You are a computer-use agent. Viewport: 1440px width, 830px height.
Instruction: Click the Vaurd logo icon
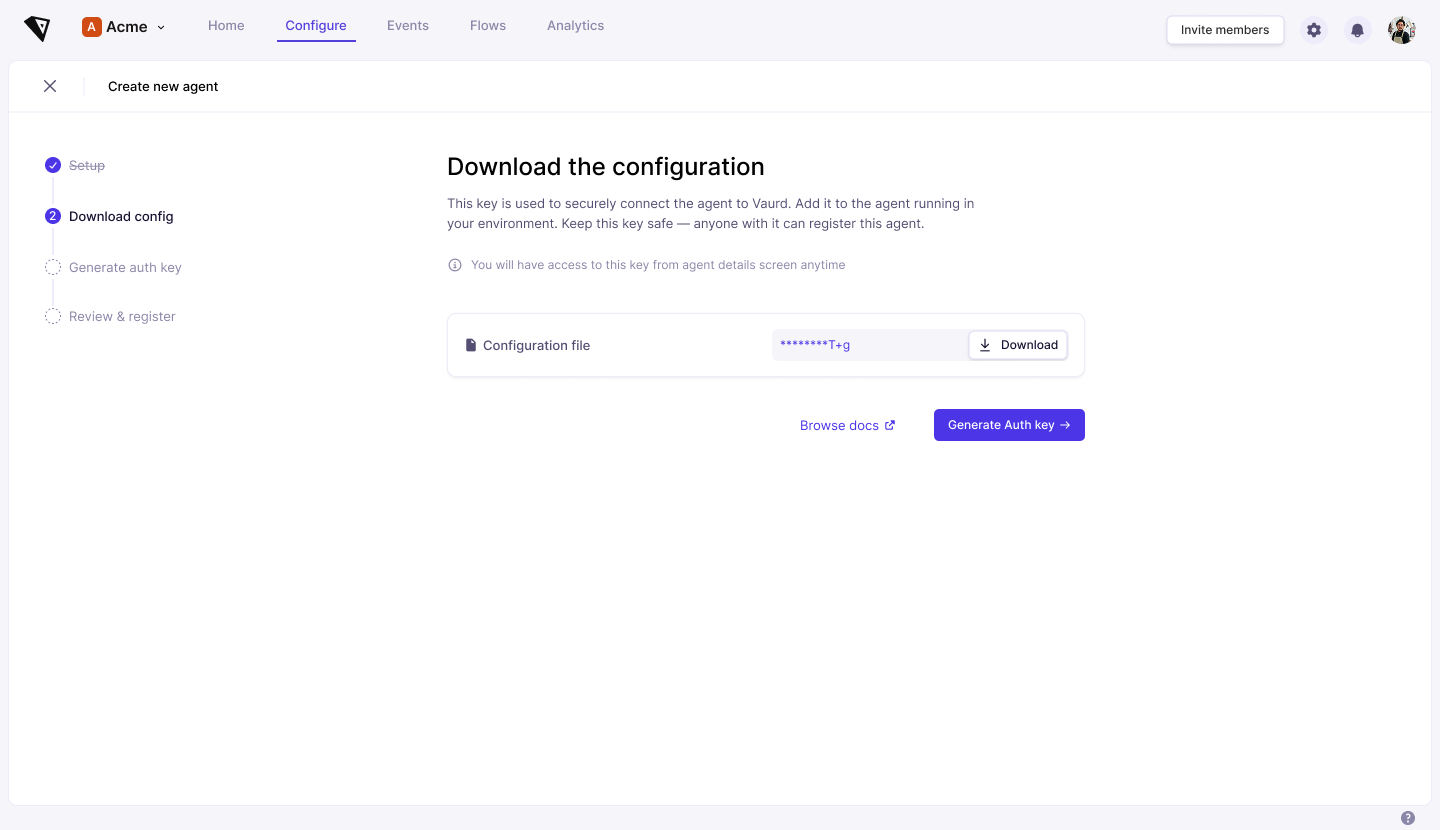[37, 29]
